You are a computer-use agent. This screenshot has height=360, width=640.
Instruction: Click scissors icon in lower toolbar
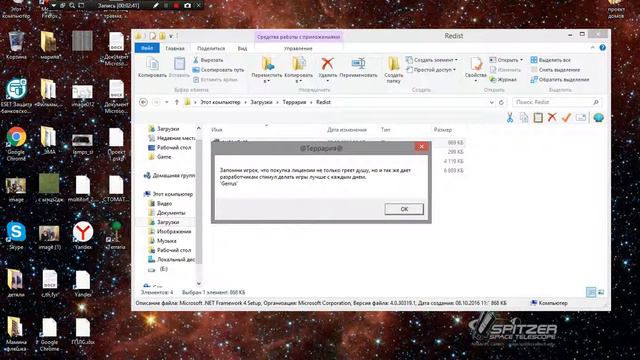510,118
